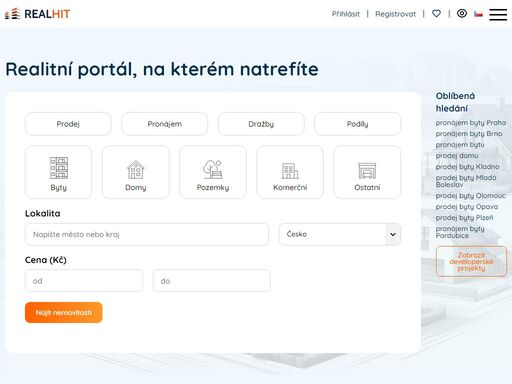Image resolution: width=512 pixels, height=384 pixels.
Task: Focus the price 'od' field
Action: click(84, 281)
